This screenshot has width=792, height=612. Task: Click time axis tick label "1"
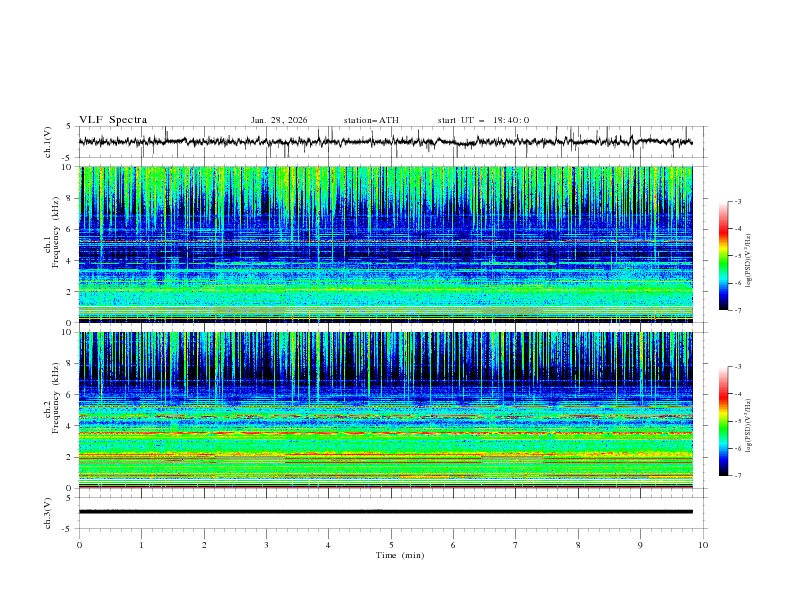pyautogui.click(x=141, y=545)
